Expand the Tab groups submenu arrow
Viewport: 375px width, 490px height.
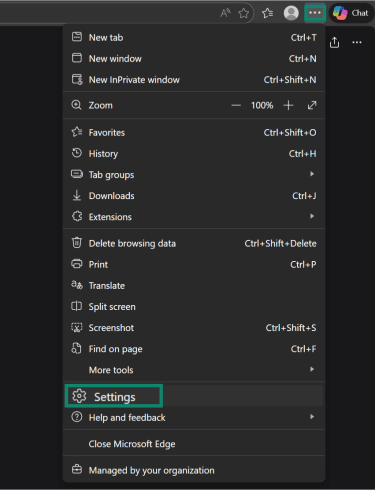(x=312, y=174)
